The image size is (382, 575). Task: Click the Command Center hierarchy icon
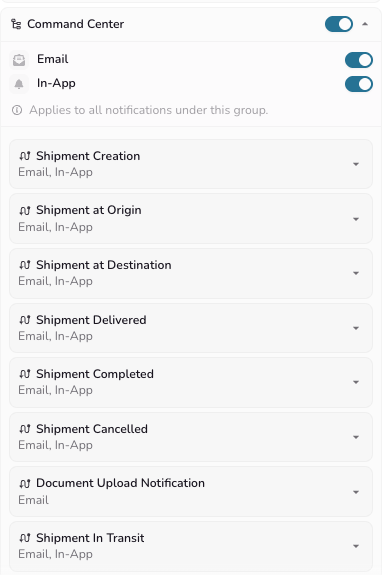(16, 24)
